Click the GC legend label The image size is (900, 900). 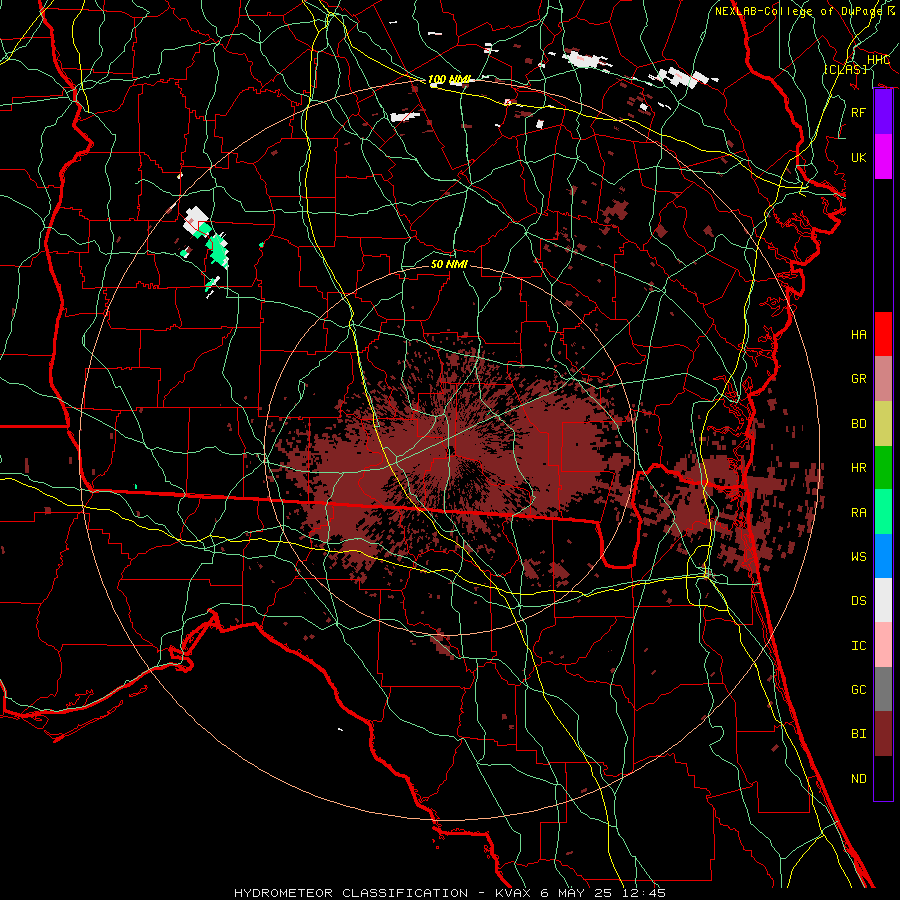click(859, 689)
